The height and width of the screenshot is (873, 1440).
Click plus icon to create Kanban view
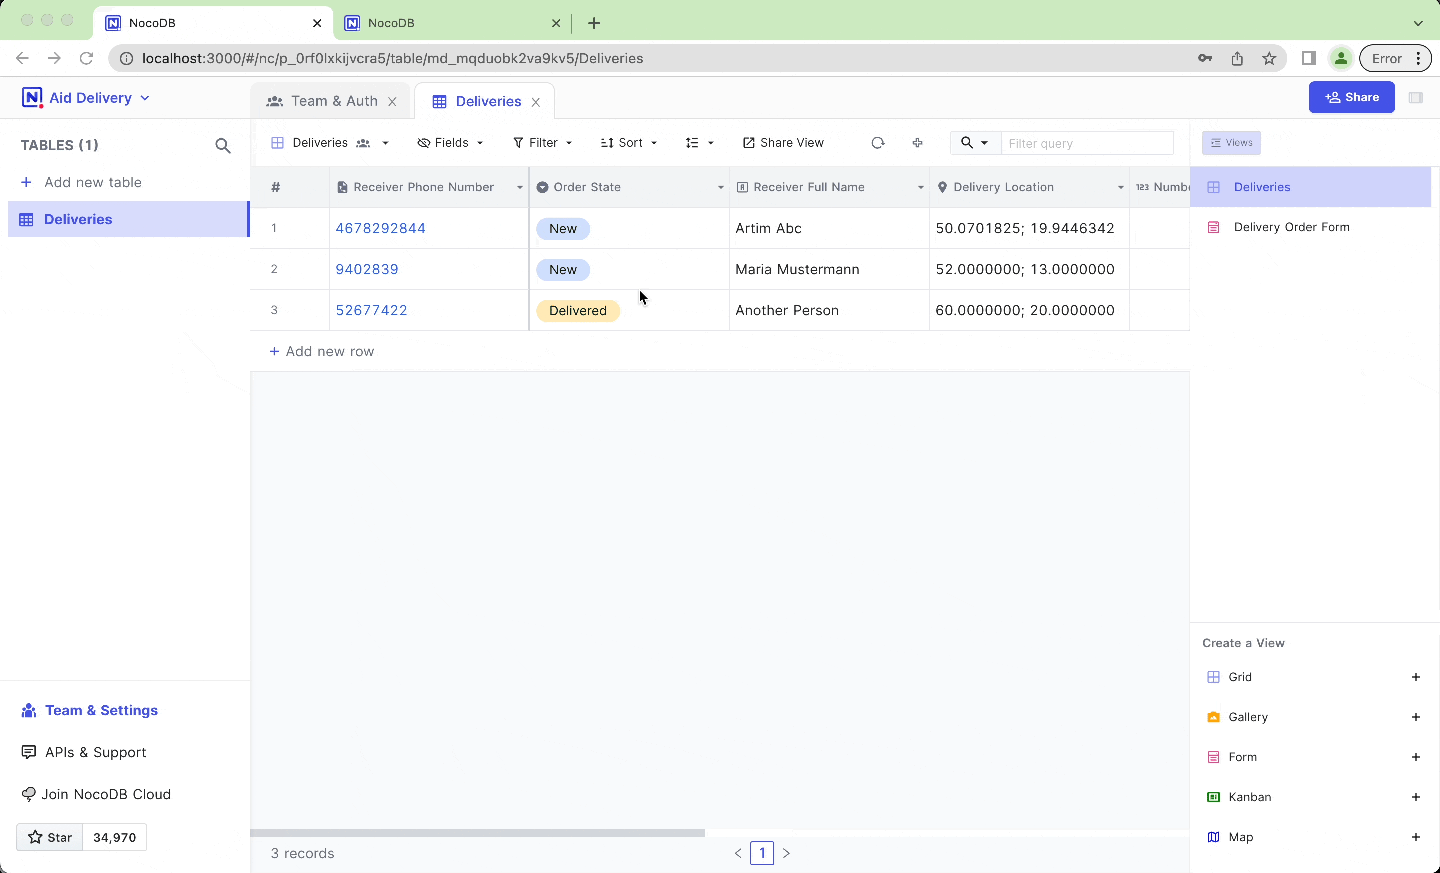coord(1416,797)
